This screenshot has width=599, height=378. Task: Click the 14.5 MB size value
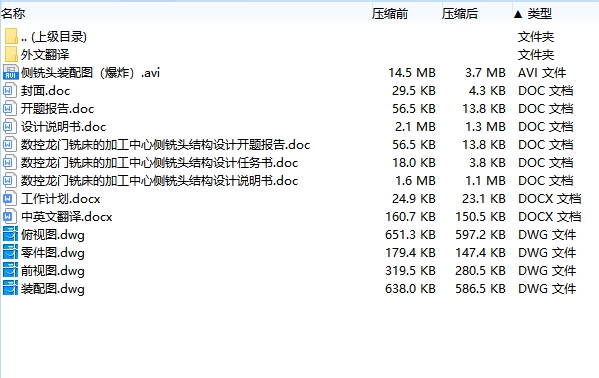pos(412,73)
